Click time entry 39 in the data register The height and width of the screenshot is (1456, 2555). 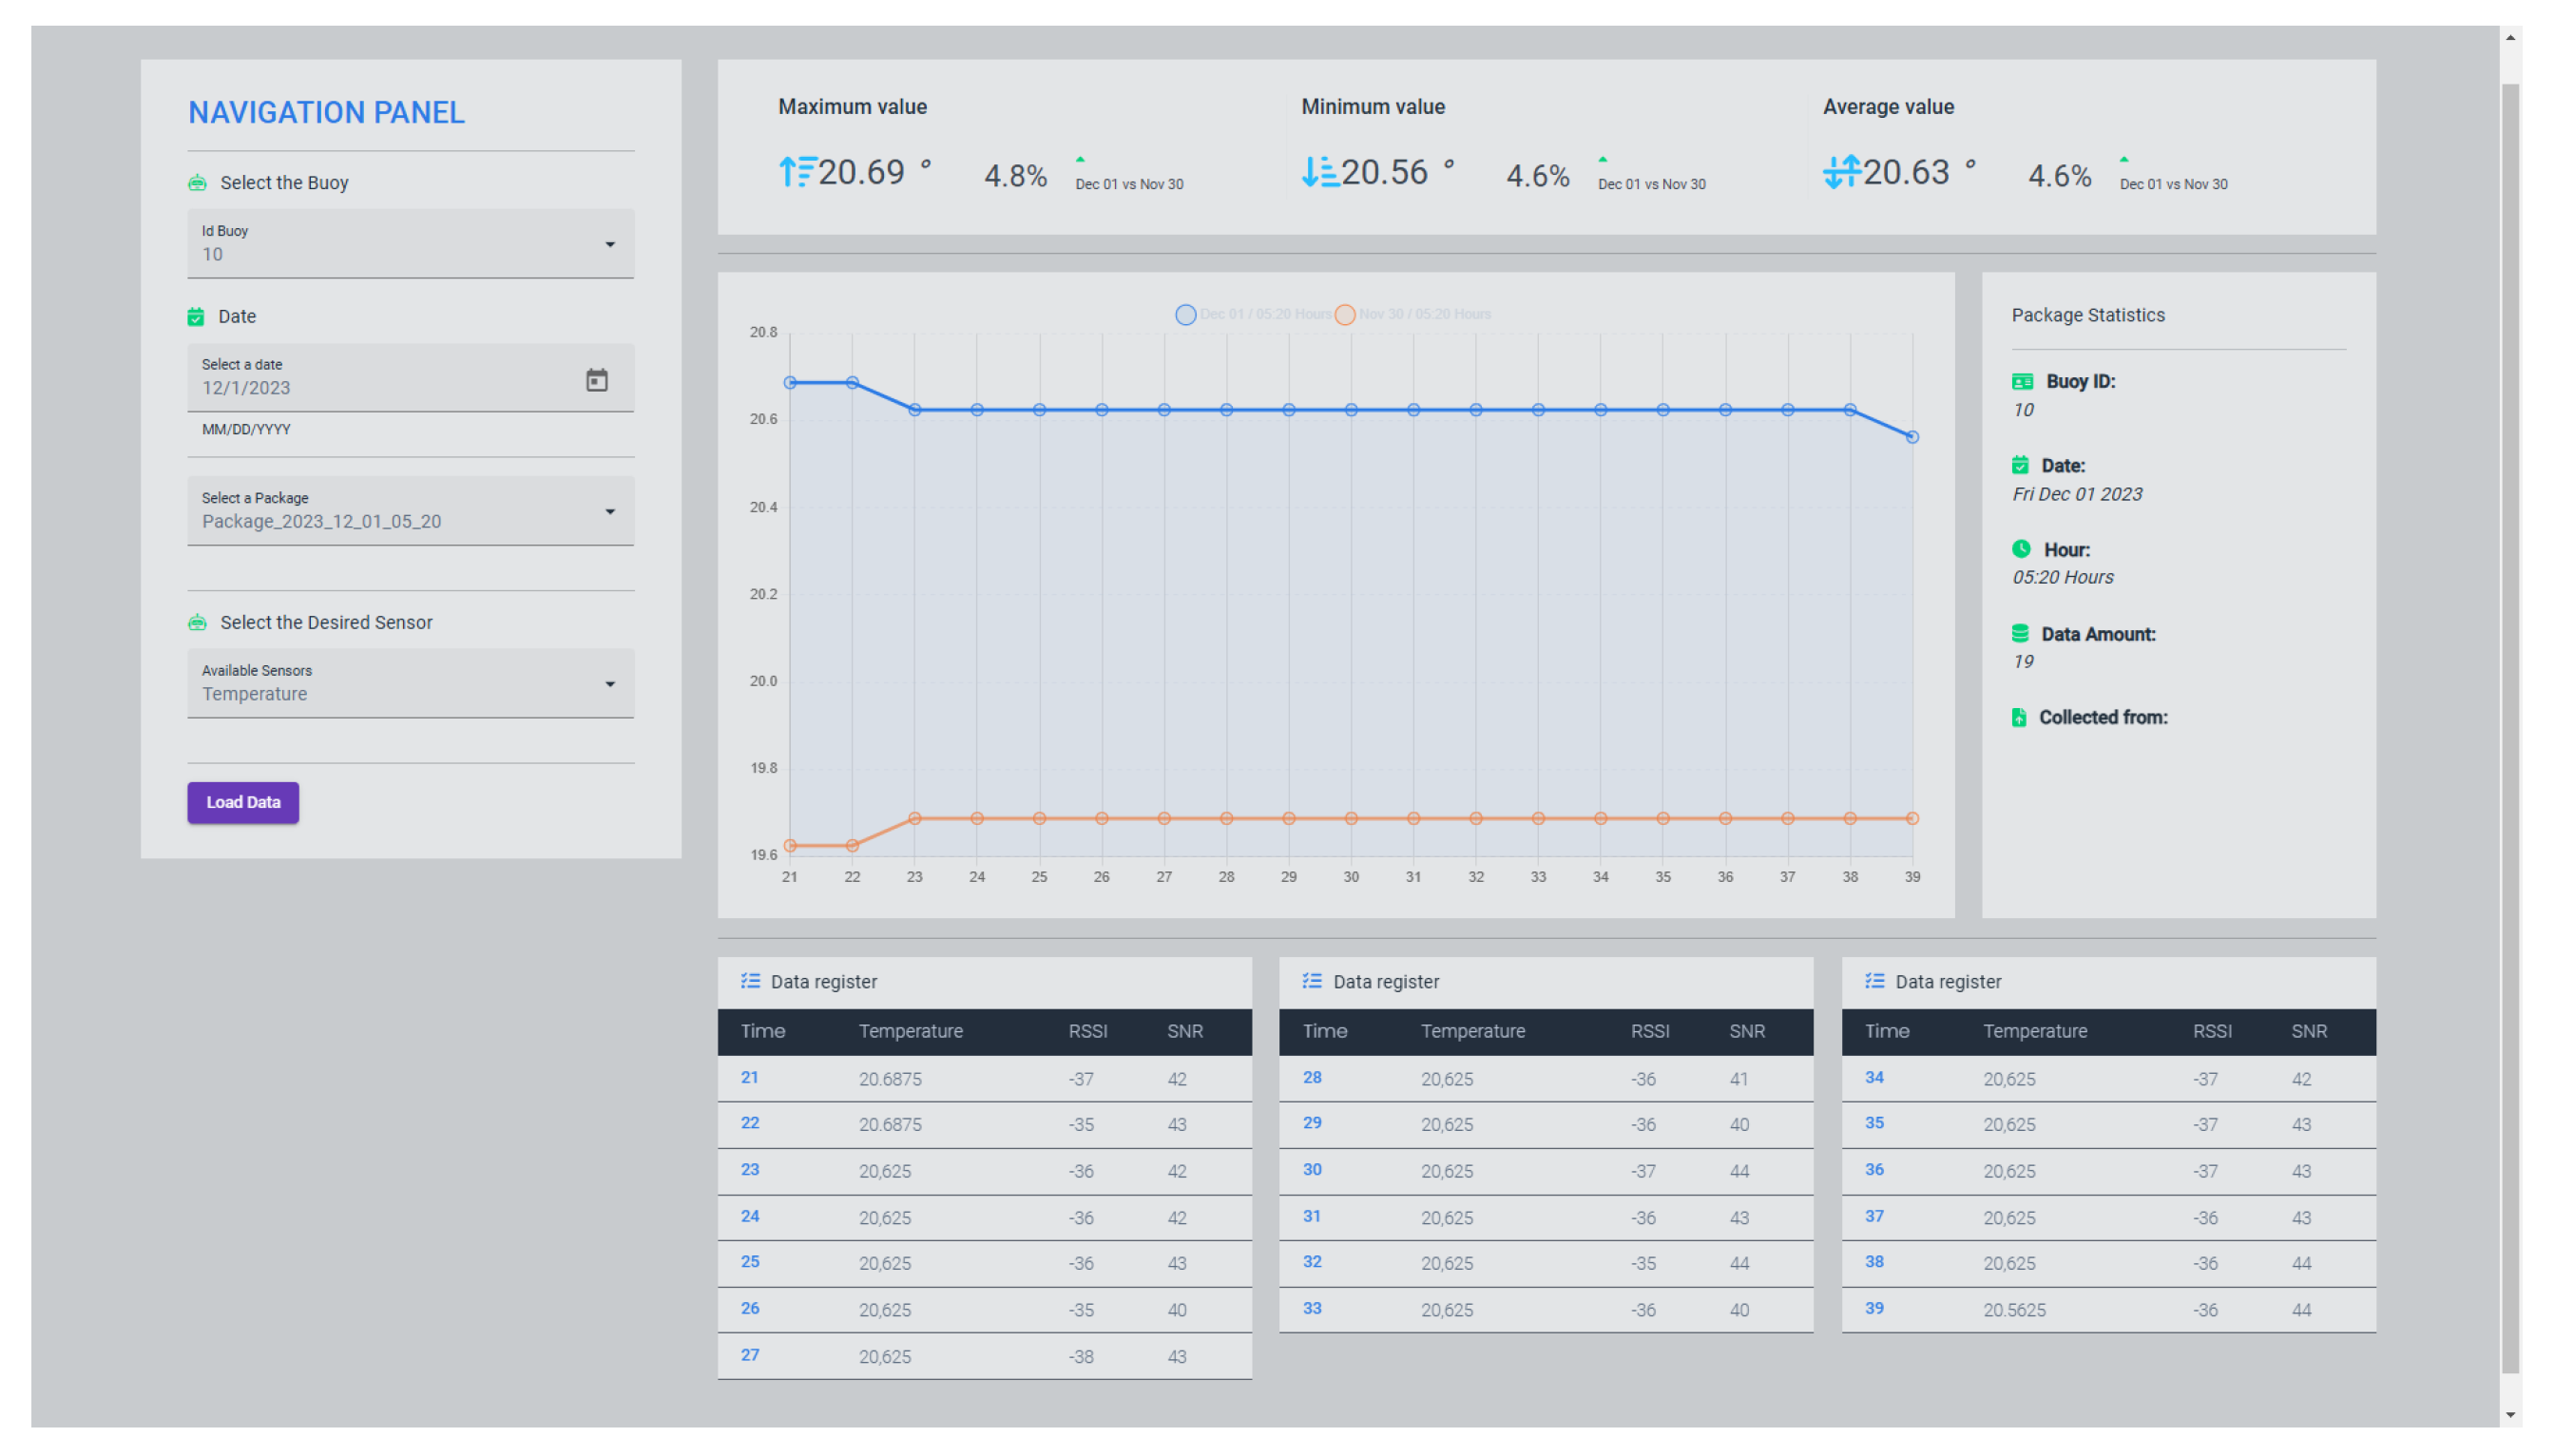pos(1874,1308)
